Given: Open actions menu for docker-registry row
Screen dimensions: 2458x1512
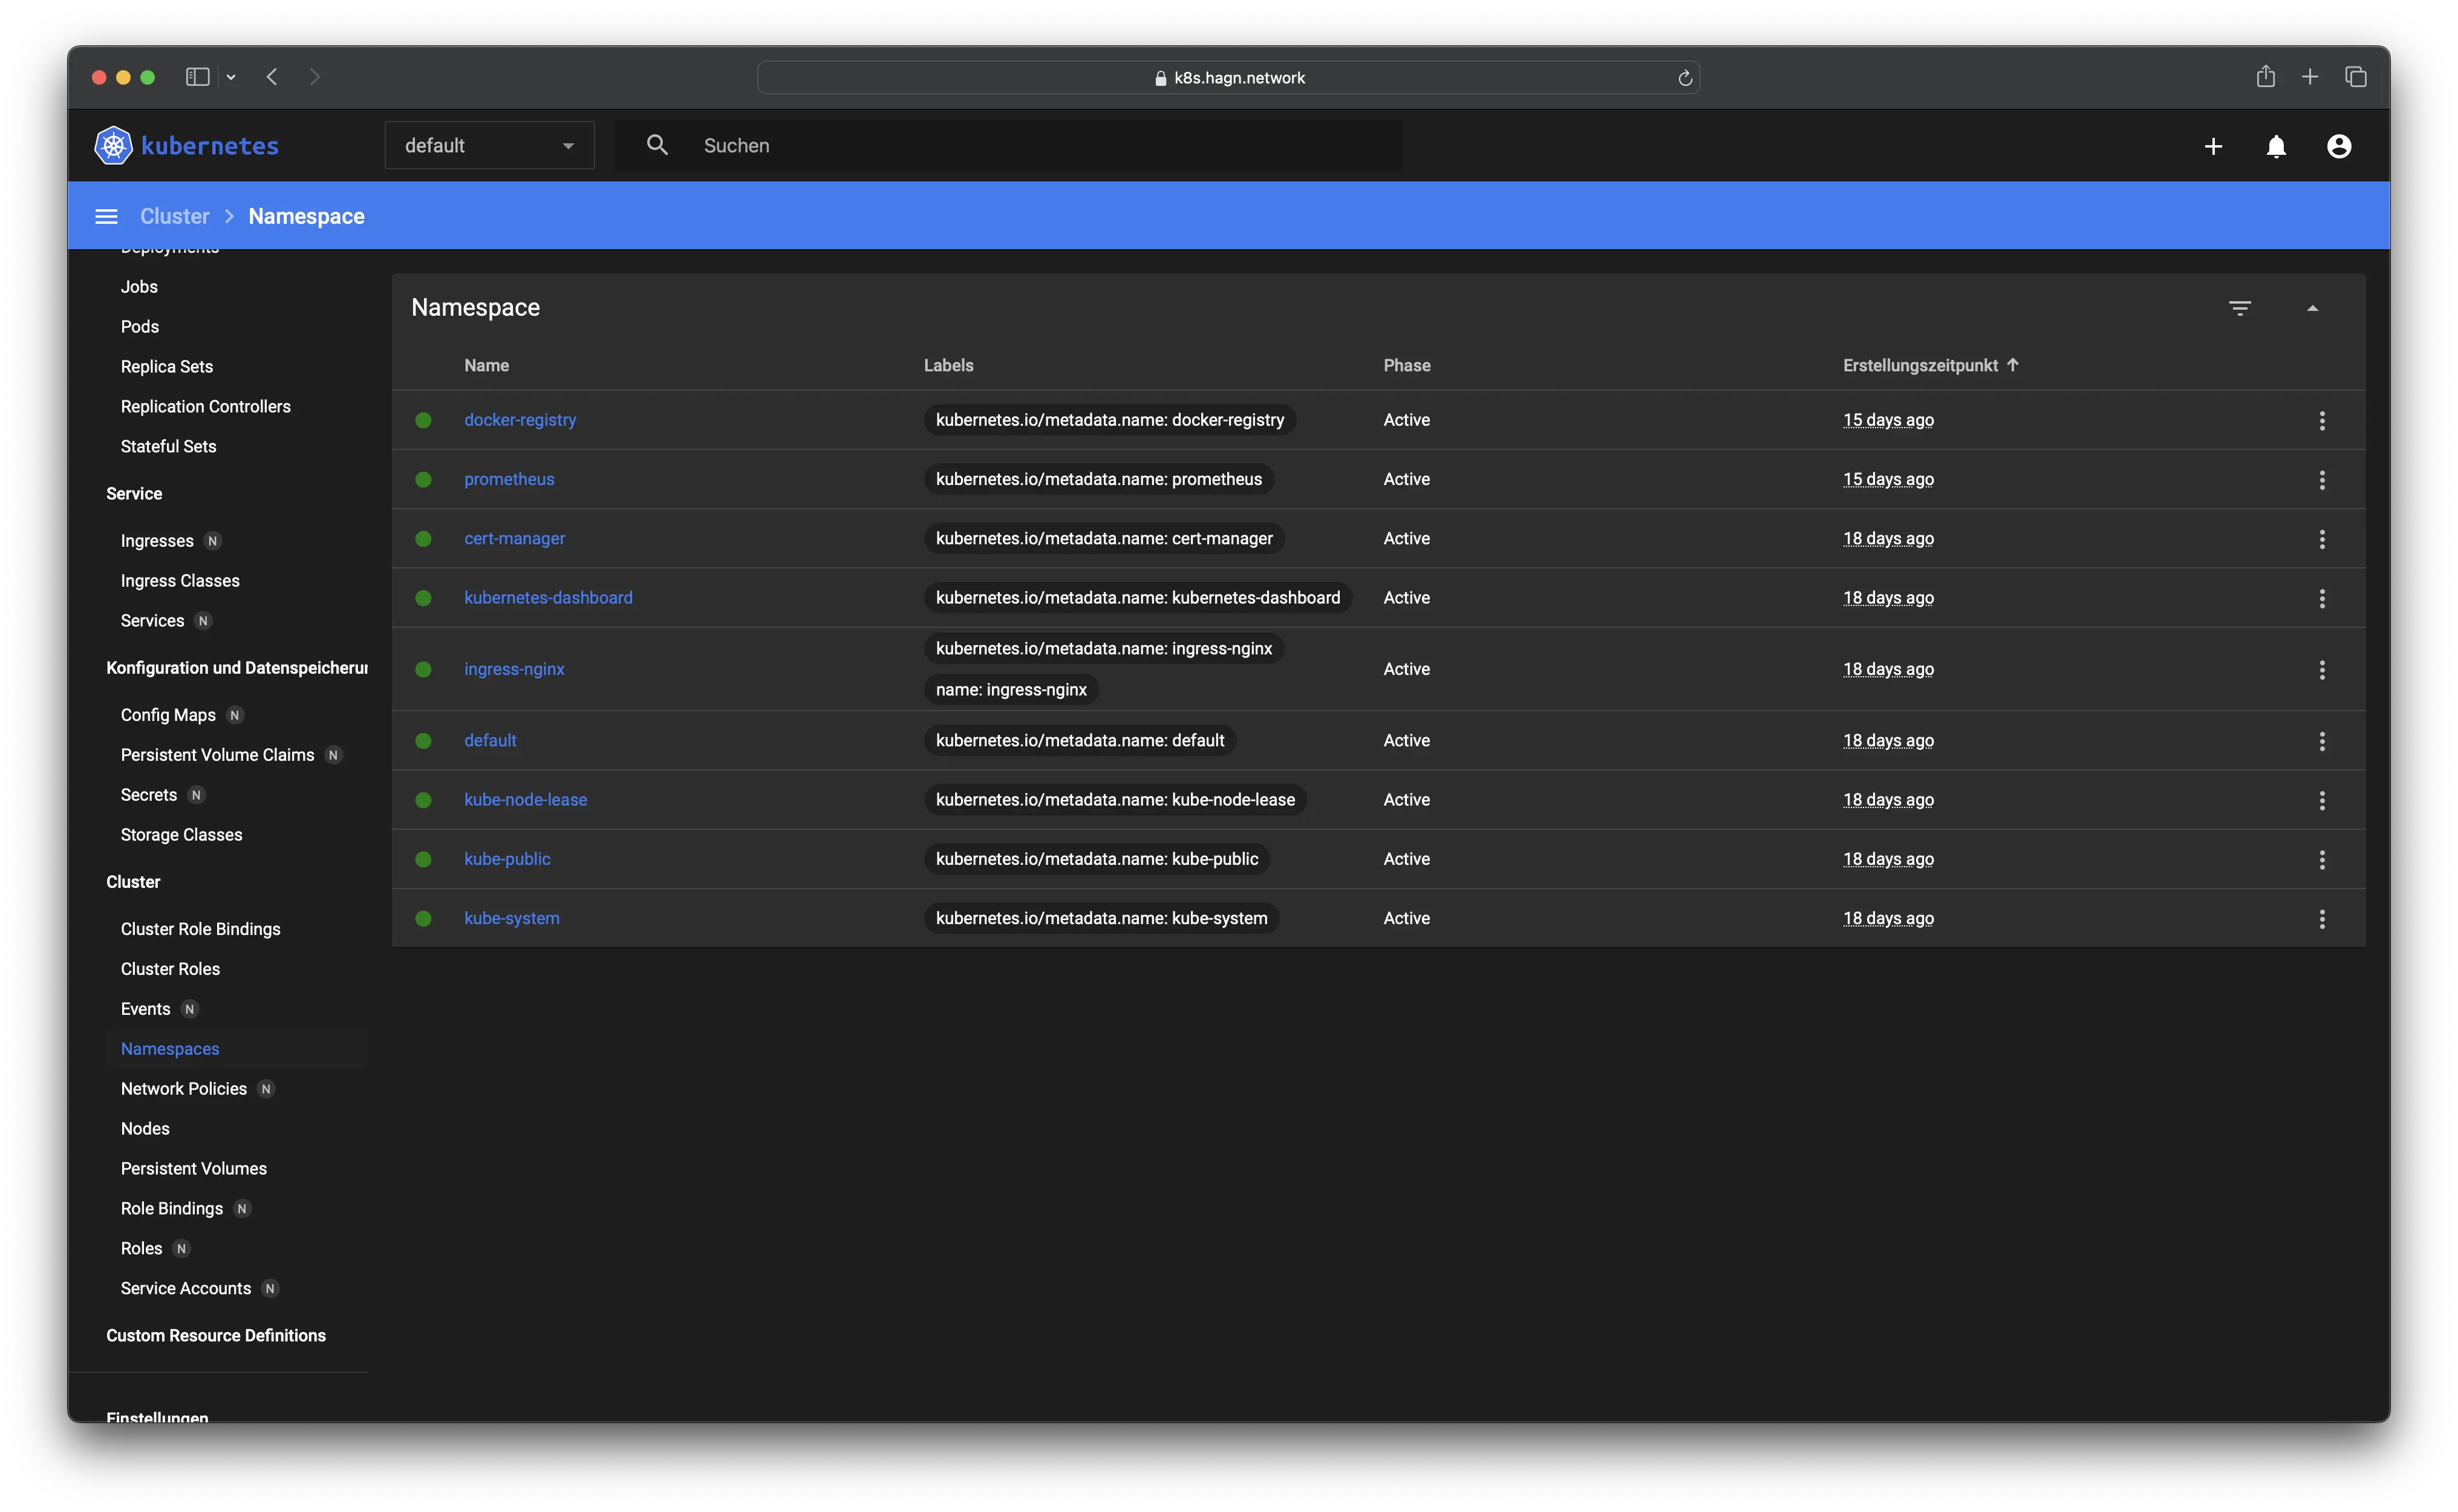Looking at the screenshot, I should (x=2322, y=421).
